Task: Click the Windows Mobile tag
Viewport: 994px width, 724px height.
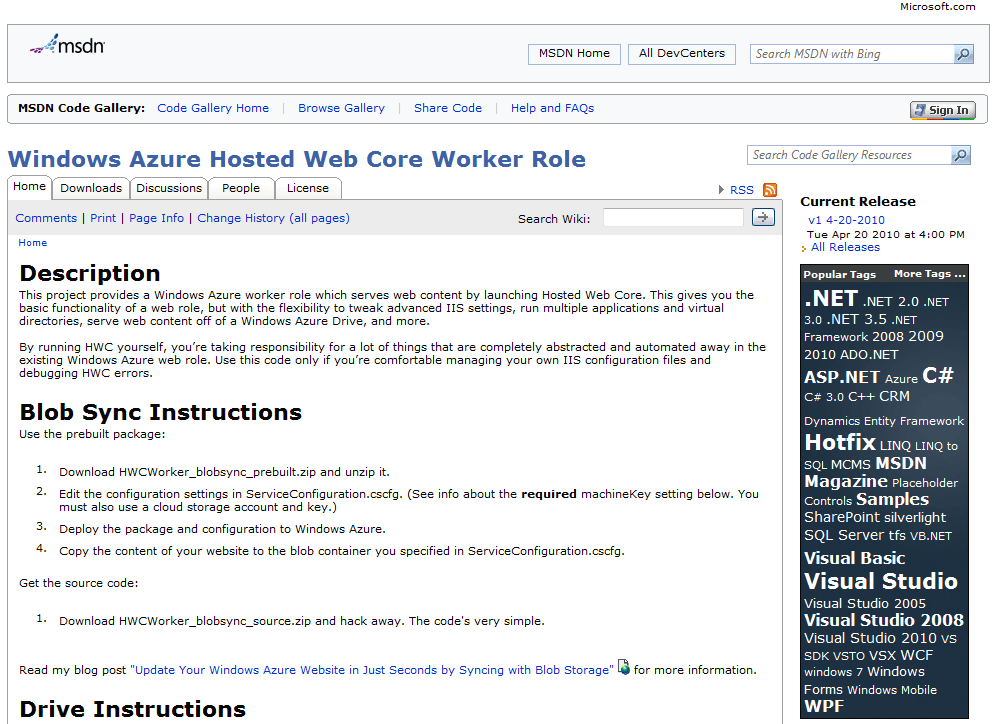Action: [x=892, y=690]
